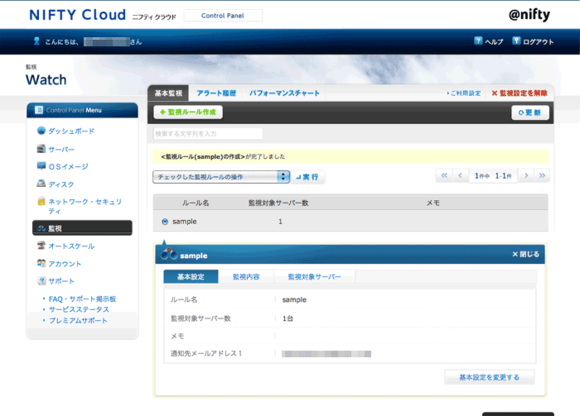Screen dimensions: 580x416
Task: Click the アカウント people icon
Action: coord(41,263)
